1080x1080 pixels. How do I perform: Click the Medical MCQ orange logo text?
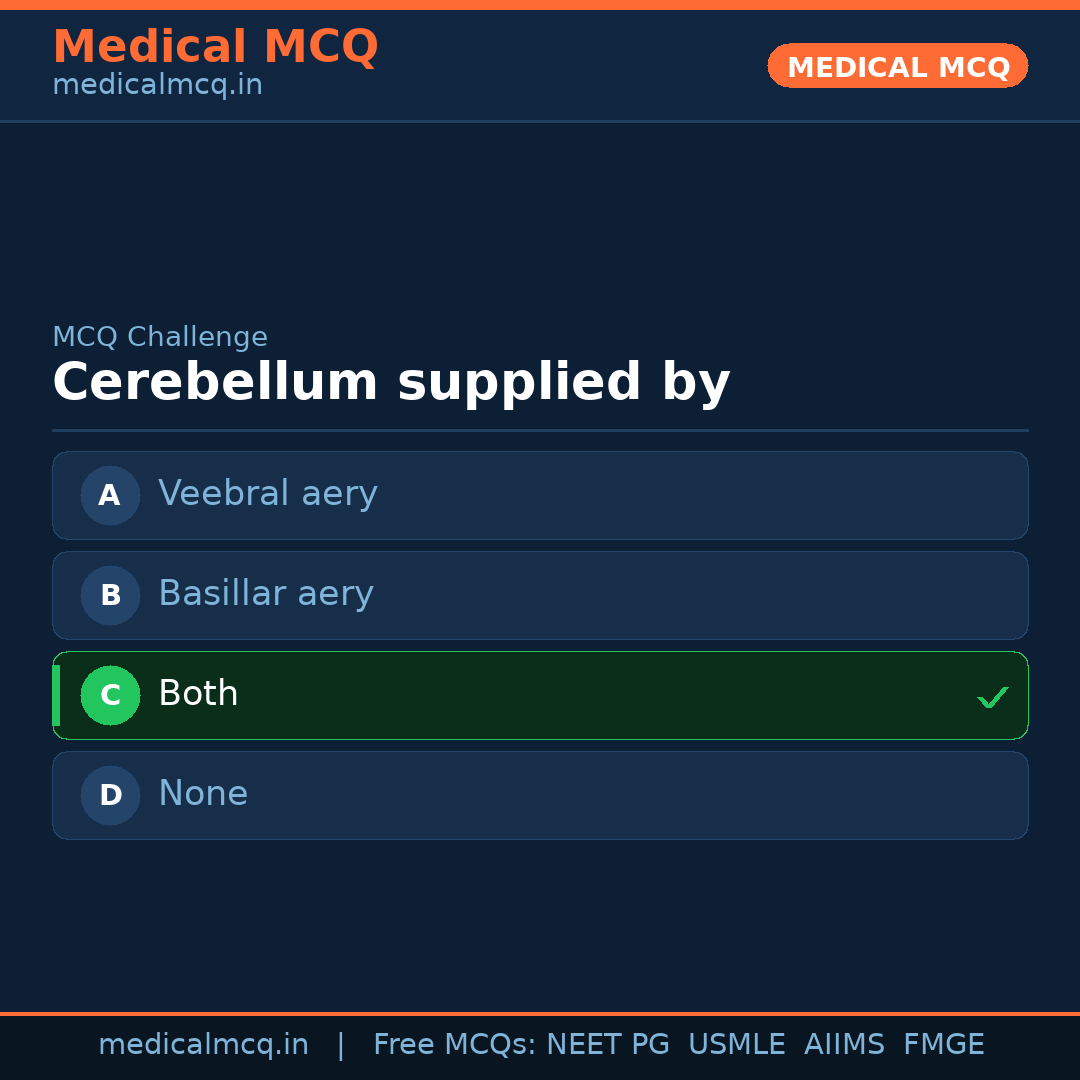click(x=215, y=46)
